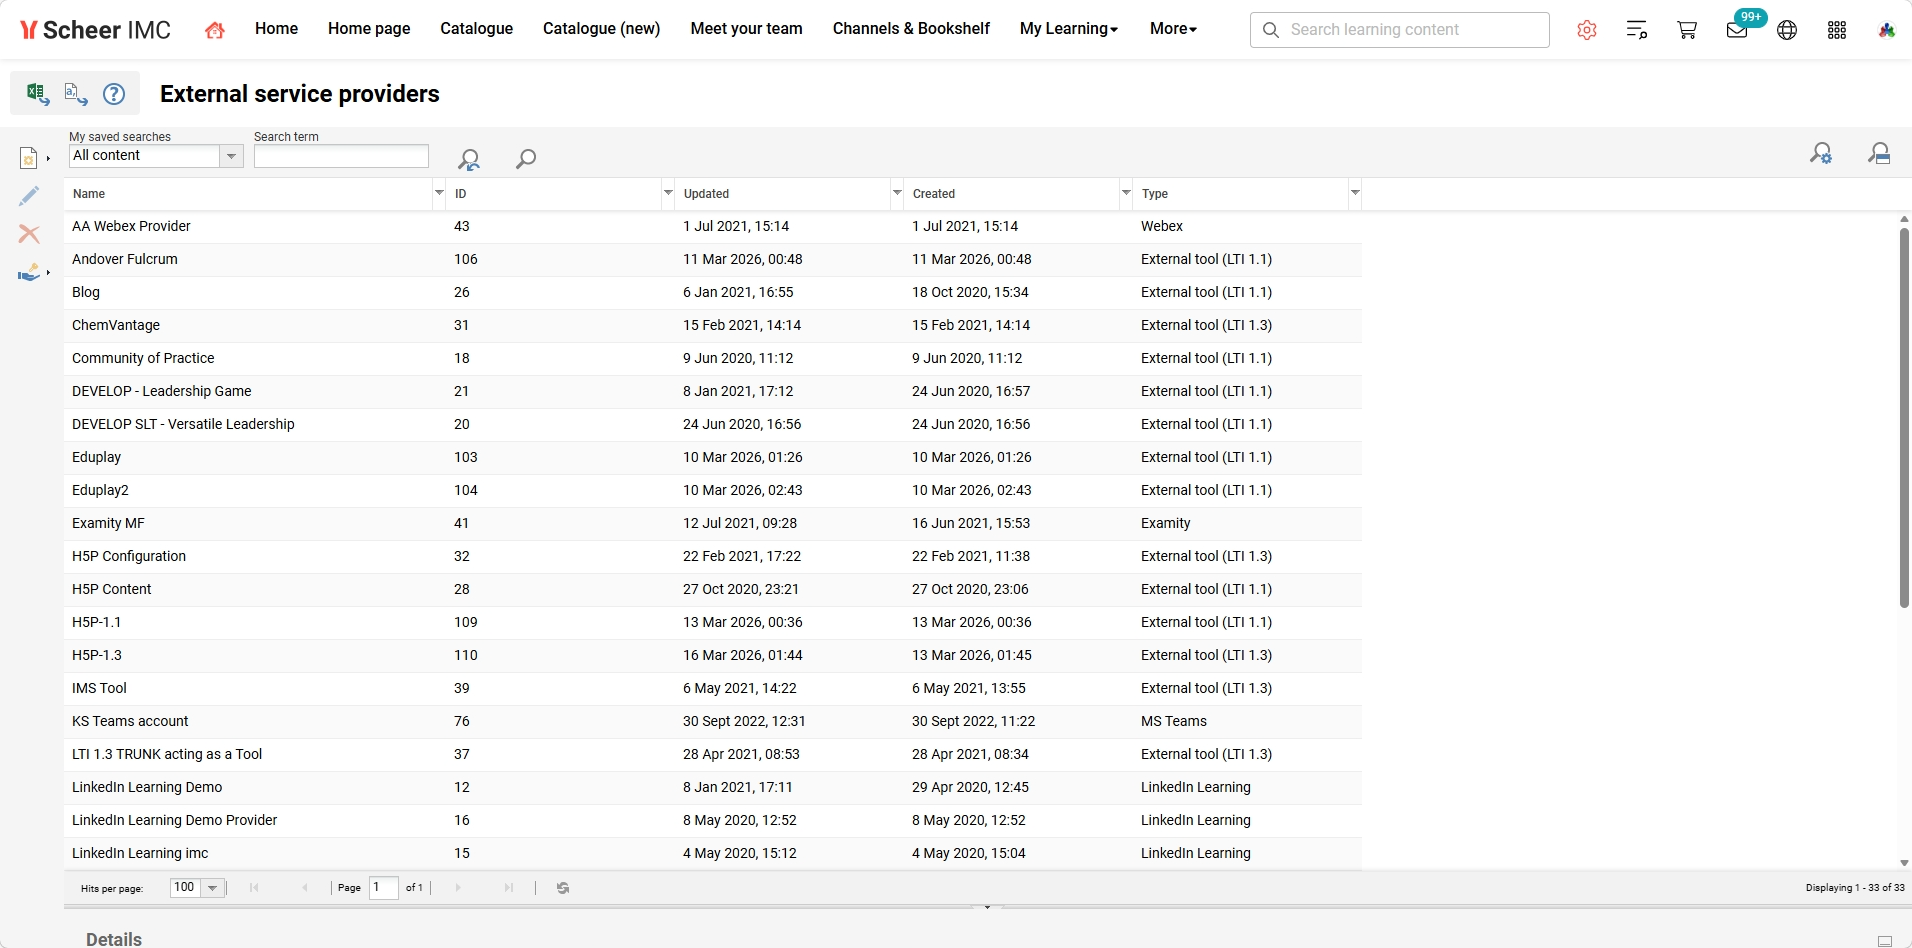The height and width of the screenshot is (948, 1912).
Task: Click the Page number input field
Action: coord(384,888)
